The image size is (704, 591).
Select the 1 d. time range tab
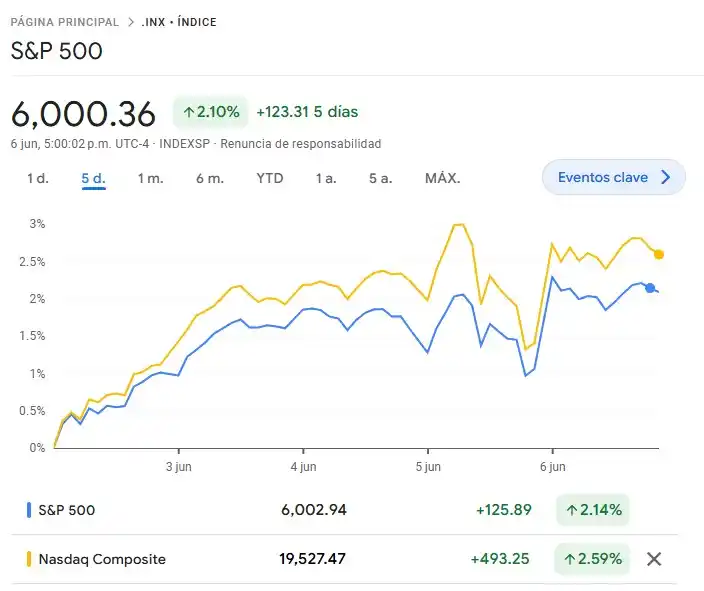click(38, 178)
